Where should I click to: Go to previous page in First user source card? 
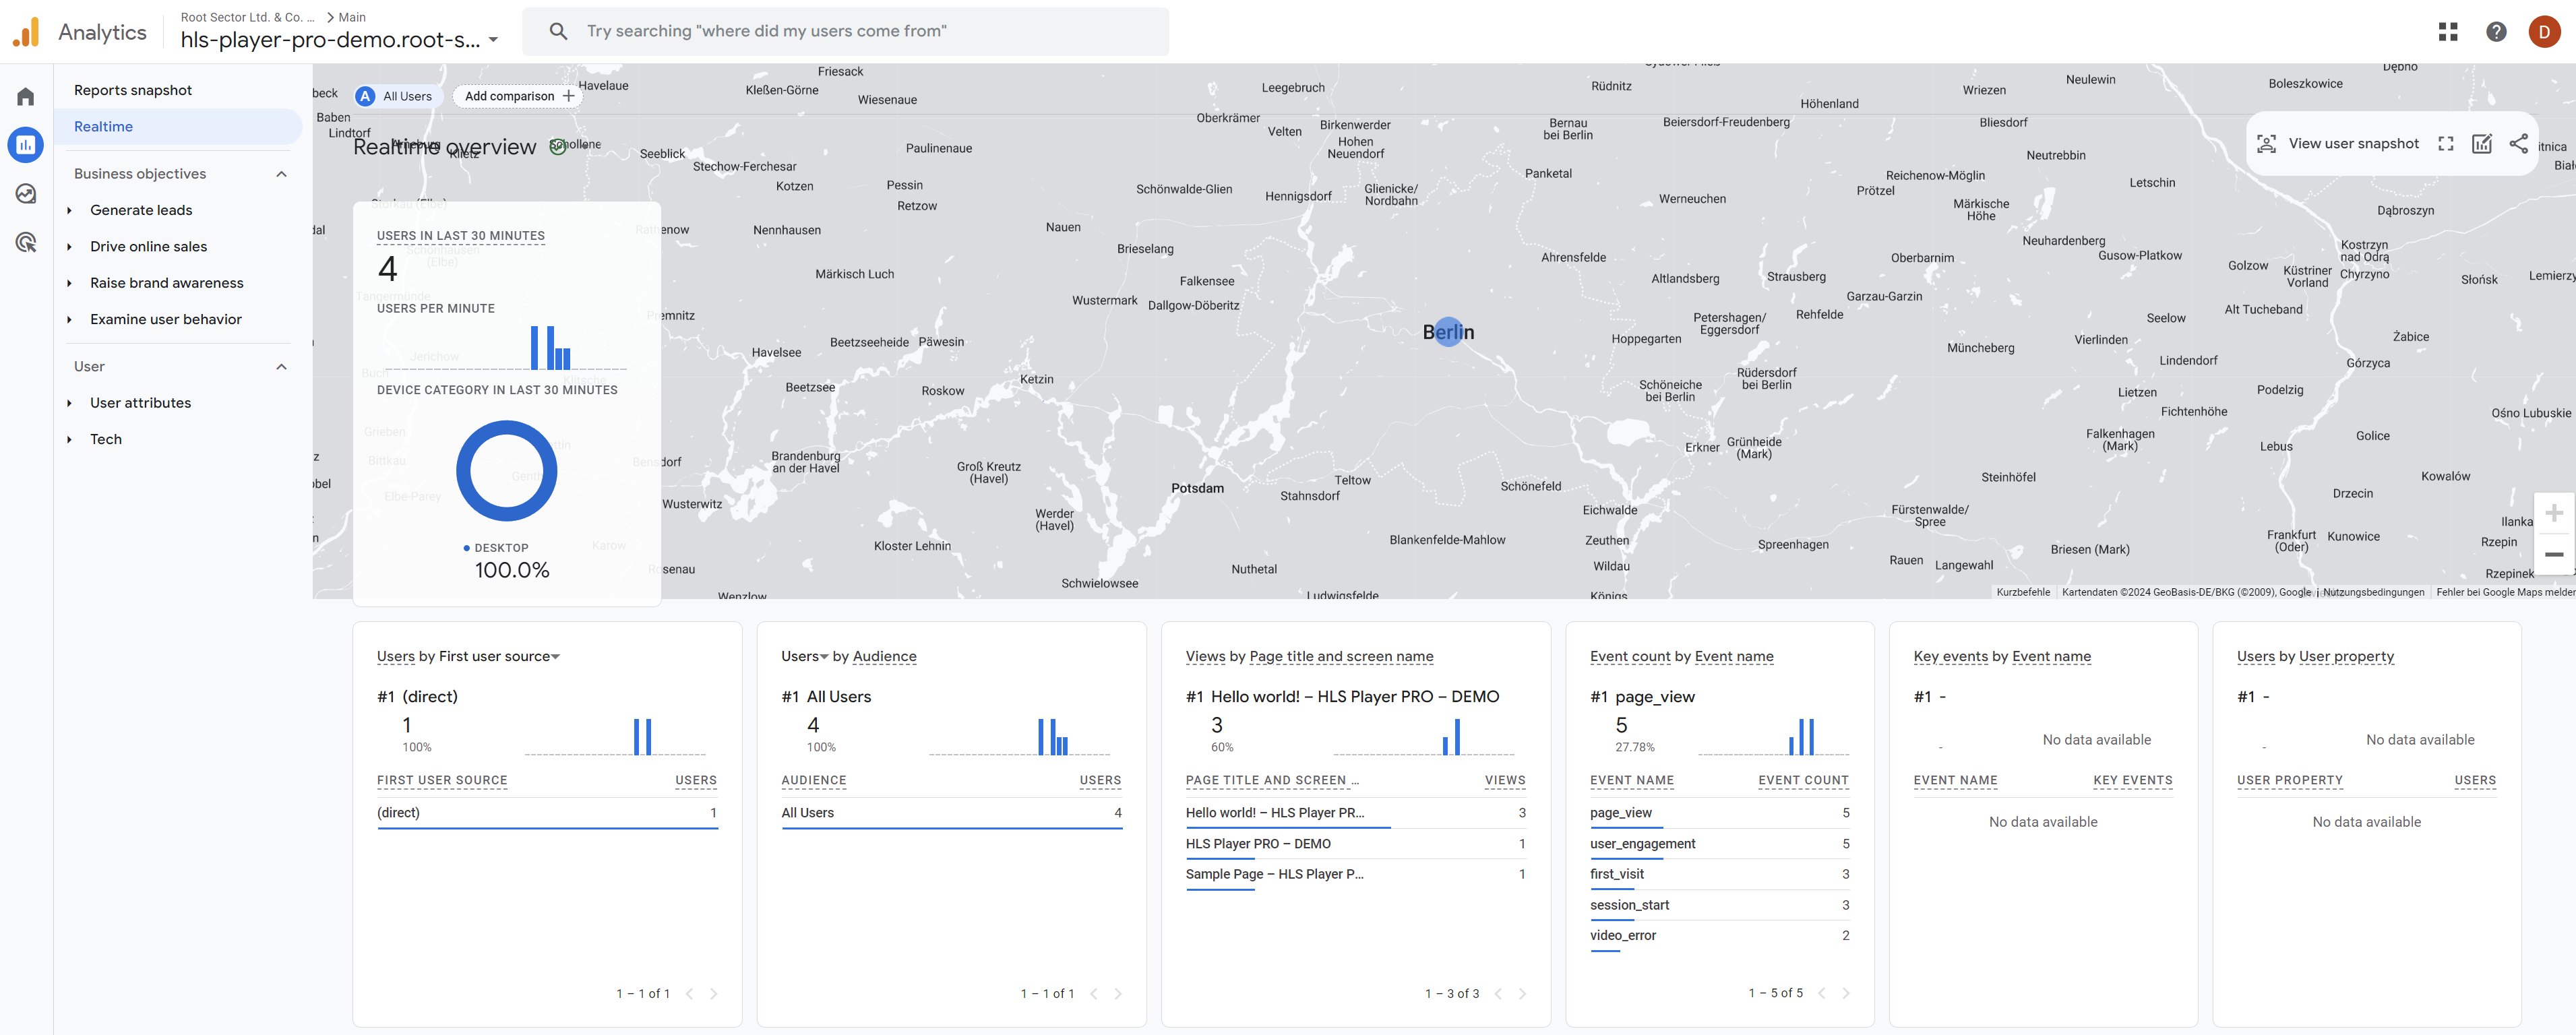click(x=689, y=993)
